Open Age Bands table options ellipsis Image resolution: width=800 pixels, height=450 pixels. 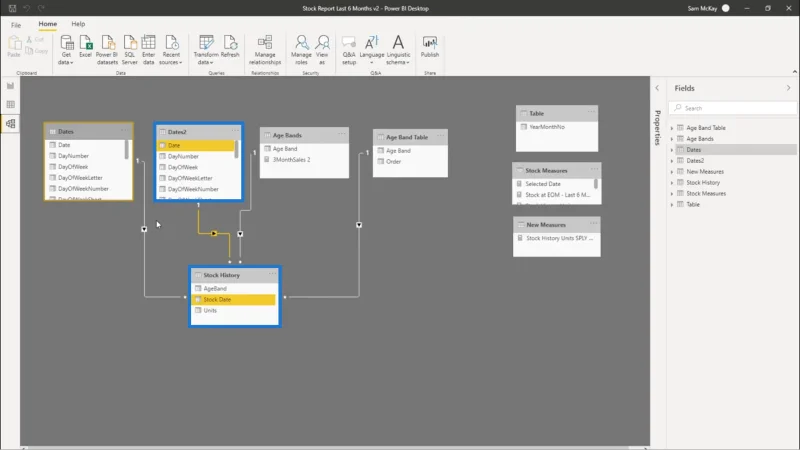[341, 134]
